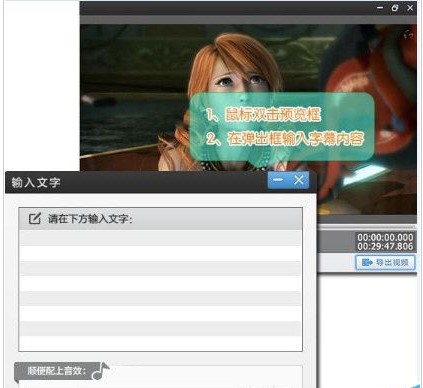This screenshot has width=423, height=388.
Task: Click the fullscreen icon on the preview
Action: [408, 34]
